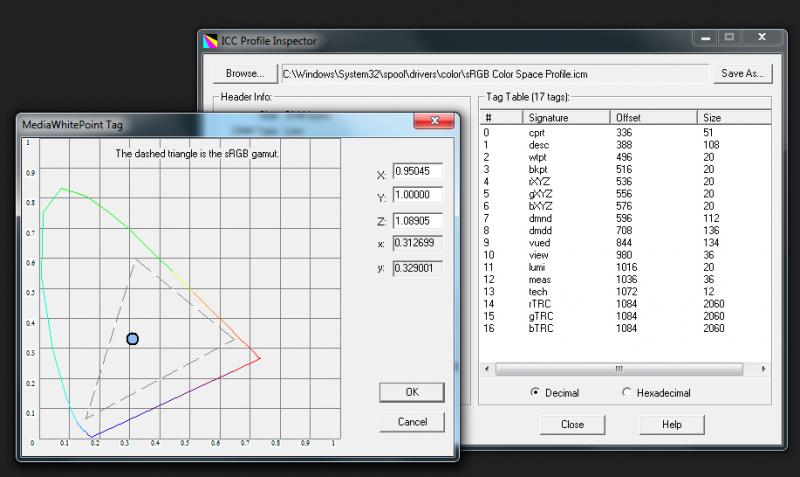Minimize the ICC Profile Inspector window

(x=706, y=37)
